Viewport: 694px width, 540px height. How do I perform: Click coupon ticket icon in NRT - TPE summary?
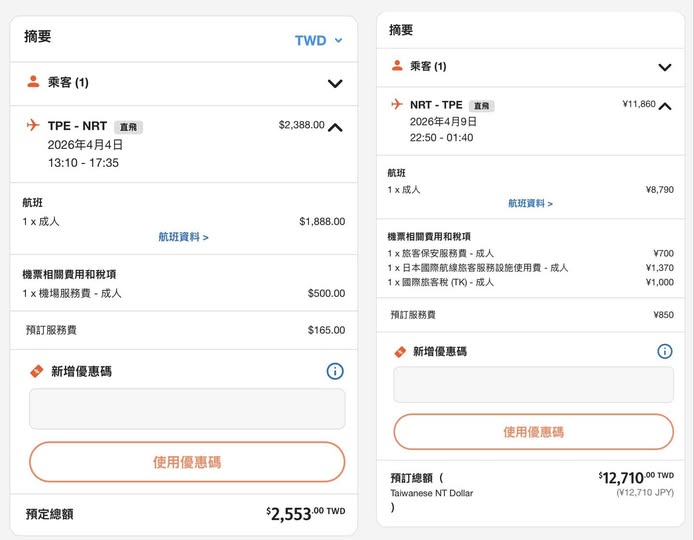[400, 352]
